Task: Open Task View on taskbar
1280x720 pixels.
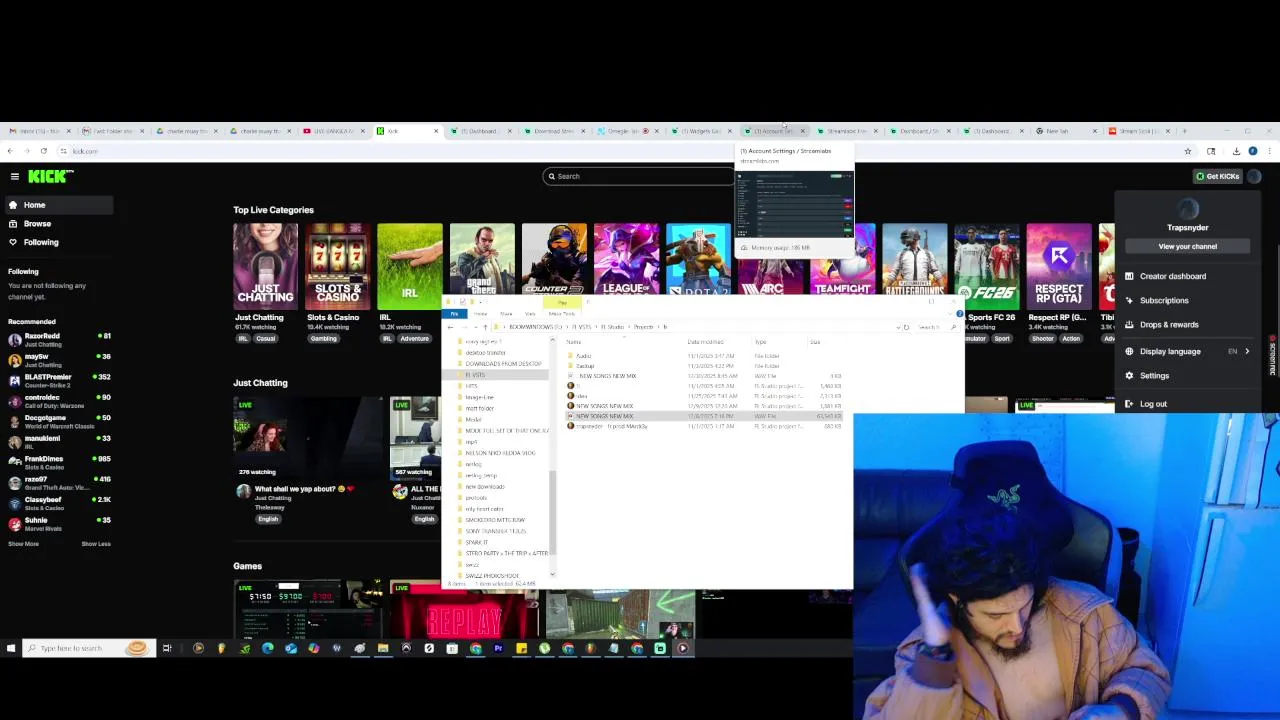Action: click(x=167, y=648)
